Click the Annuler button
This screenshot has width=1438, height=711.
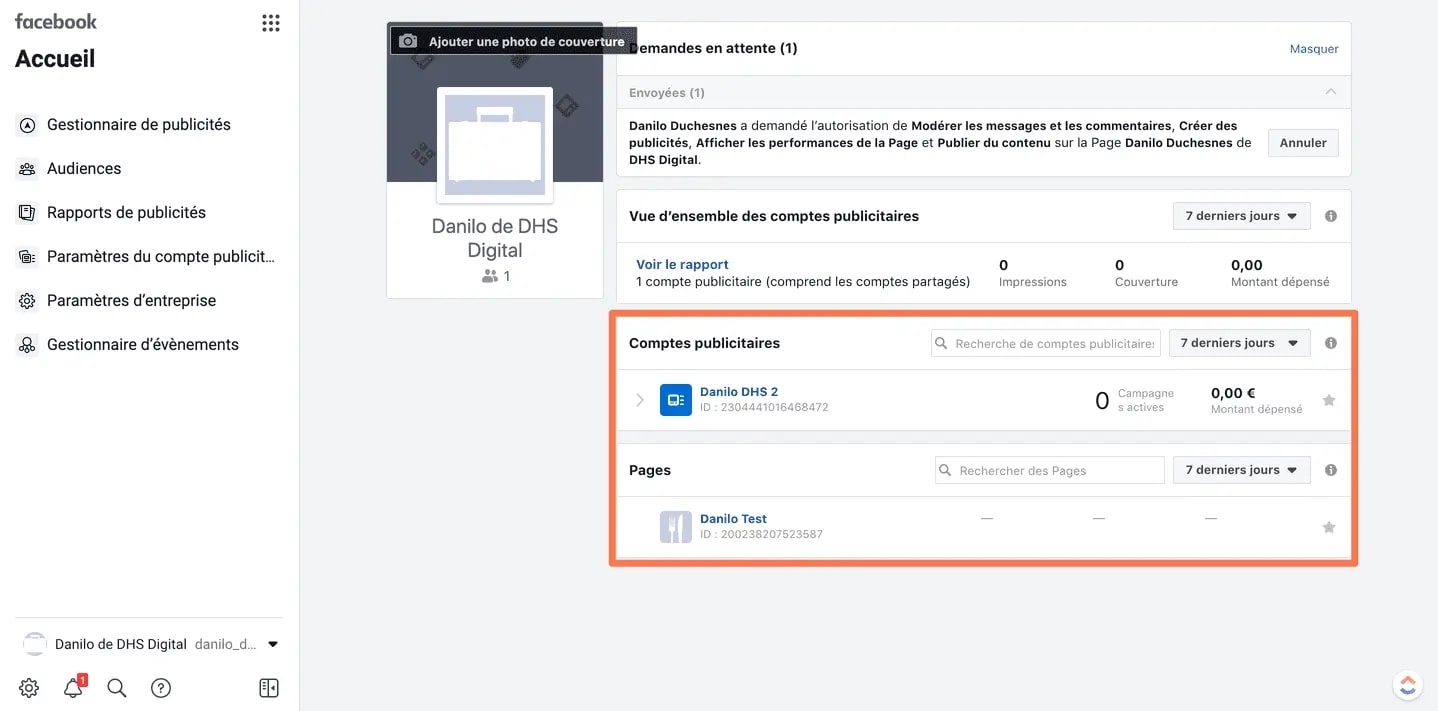(1303, 143)
